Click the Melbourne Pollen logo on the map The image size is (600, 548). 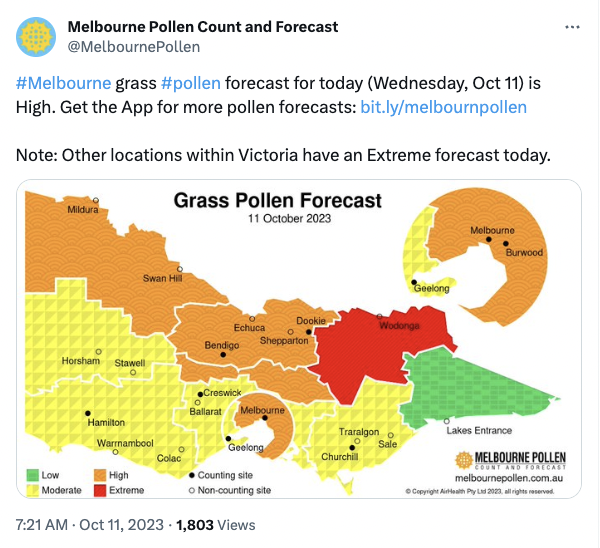(x=510, y=460)
